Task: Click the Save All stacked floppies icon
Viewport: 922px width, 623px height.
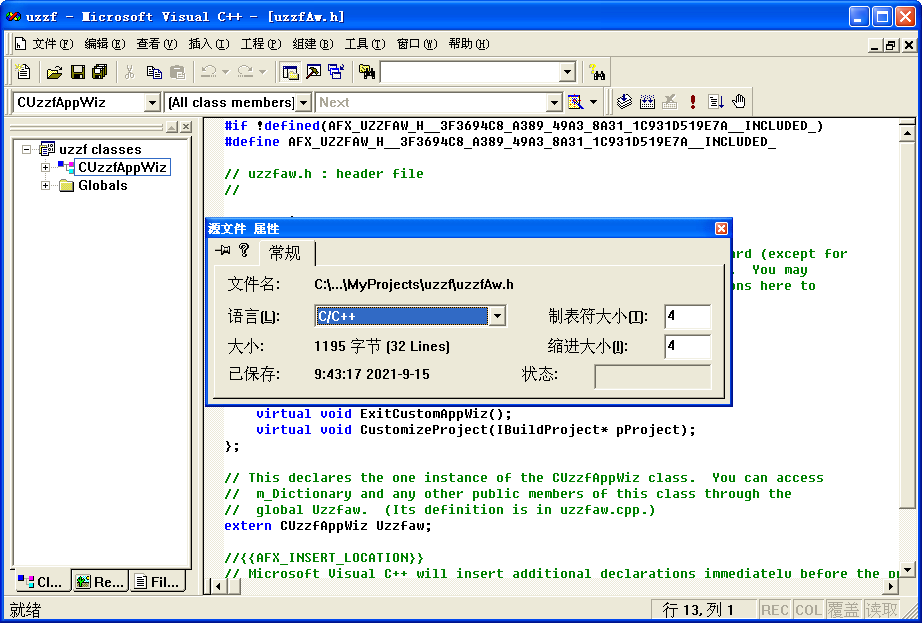Action: tap(100, 72)
